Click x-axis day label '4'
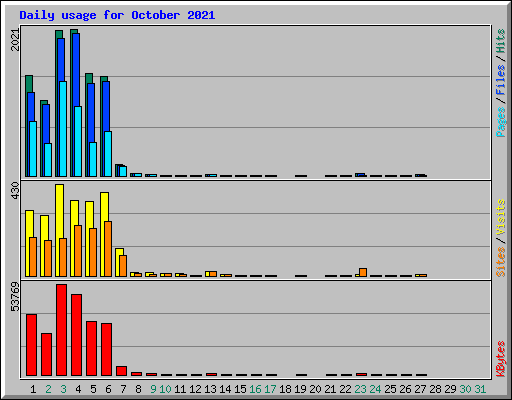512x400 pixels. click(x=78, y=389)
